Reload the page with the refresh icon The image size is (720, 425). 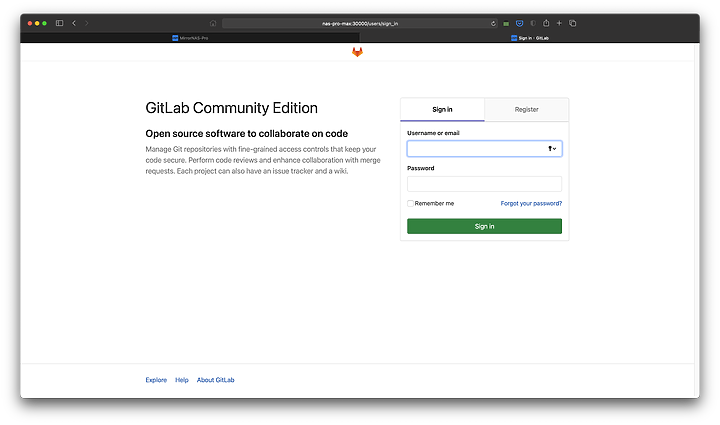[493, 23]
